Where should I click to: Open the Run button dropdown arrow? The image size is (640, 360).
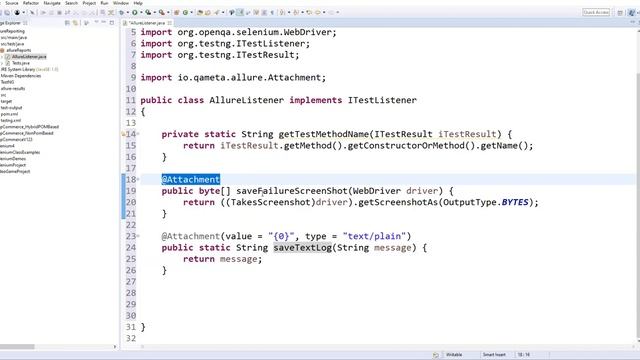[x=141, y=12]
